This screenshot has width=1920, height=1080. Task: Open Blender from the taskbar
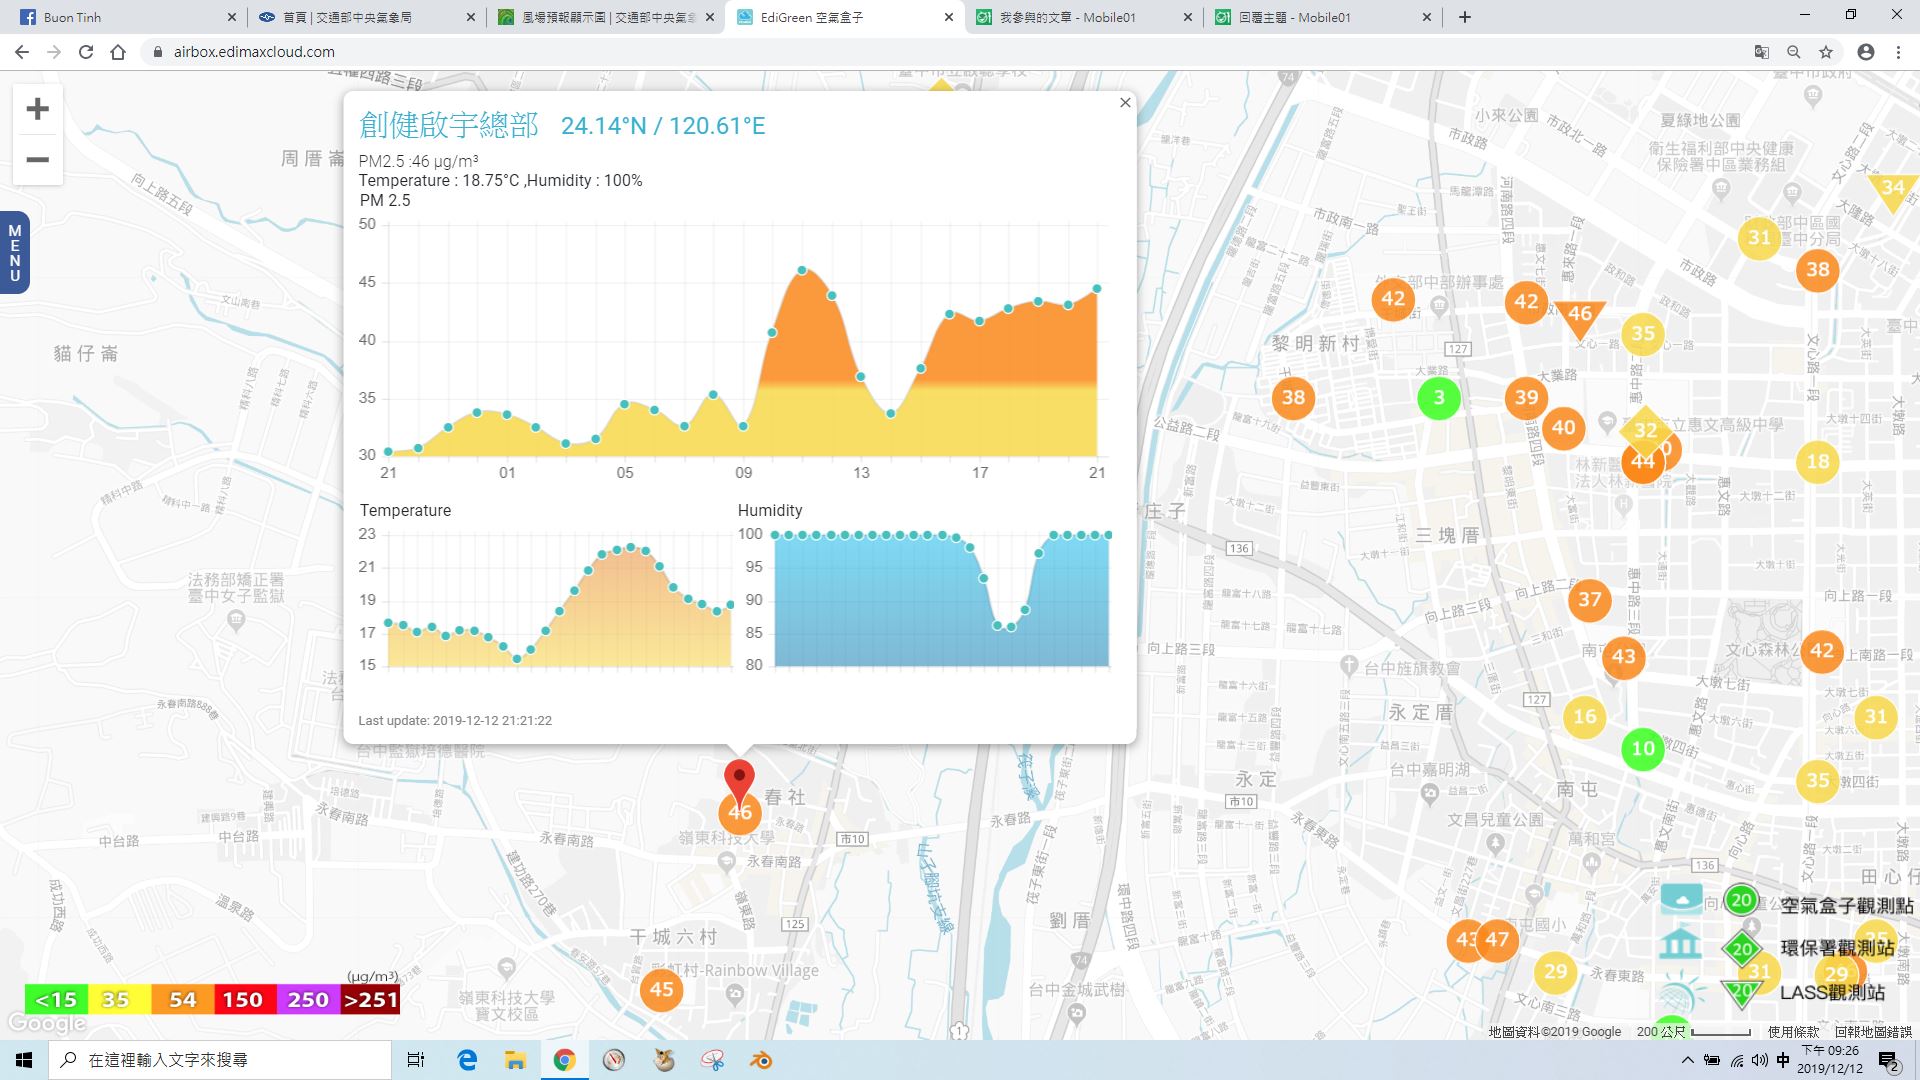(761, 1060)
